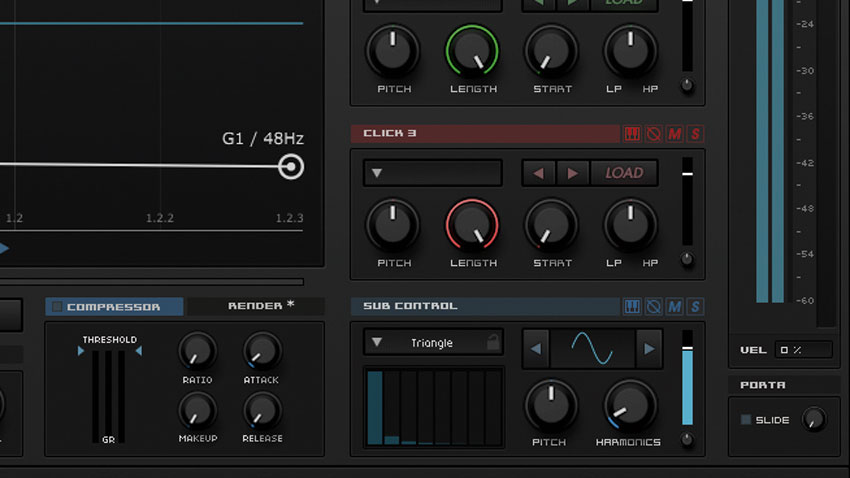Select next sub waveform arrow

649,350
